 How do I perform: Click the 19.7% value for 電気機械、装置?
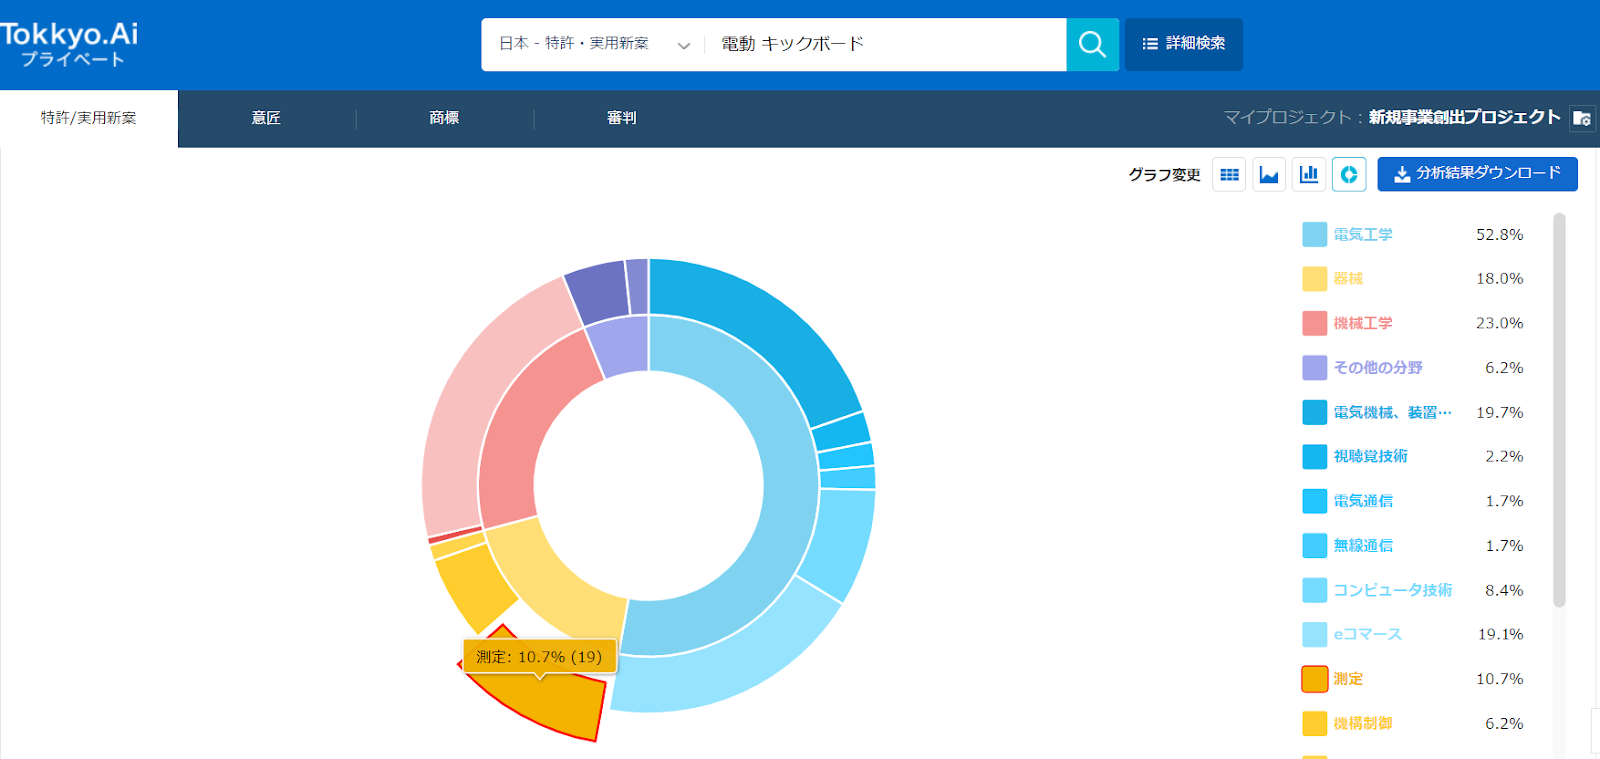[x=1499, y=412]
